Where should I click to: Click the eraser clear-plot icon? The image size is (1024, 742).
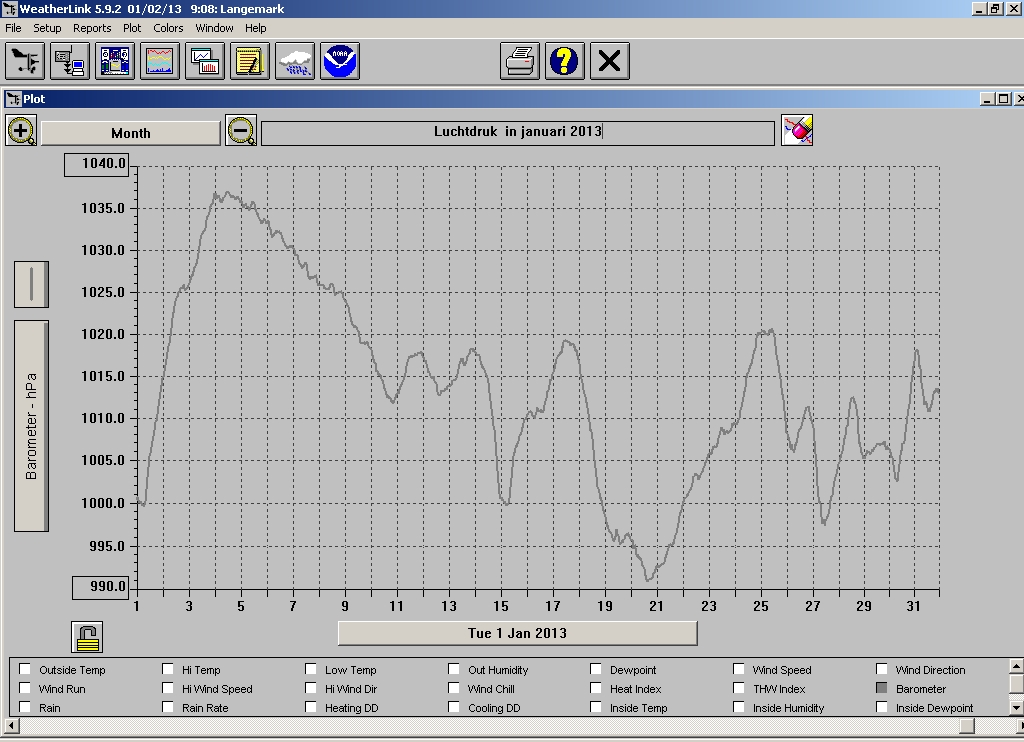pyautogui.click(x=797, y=131)
